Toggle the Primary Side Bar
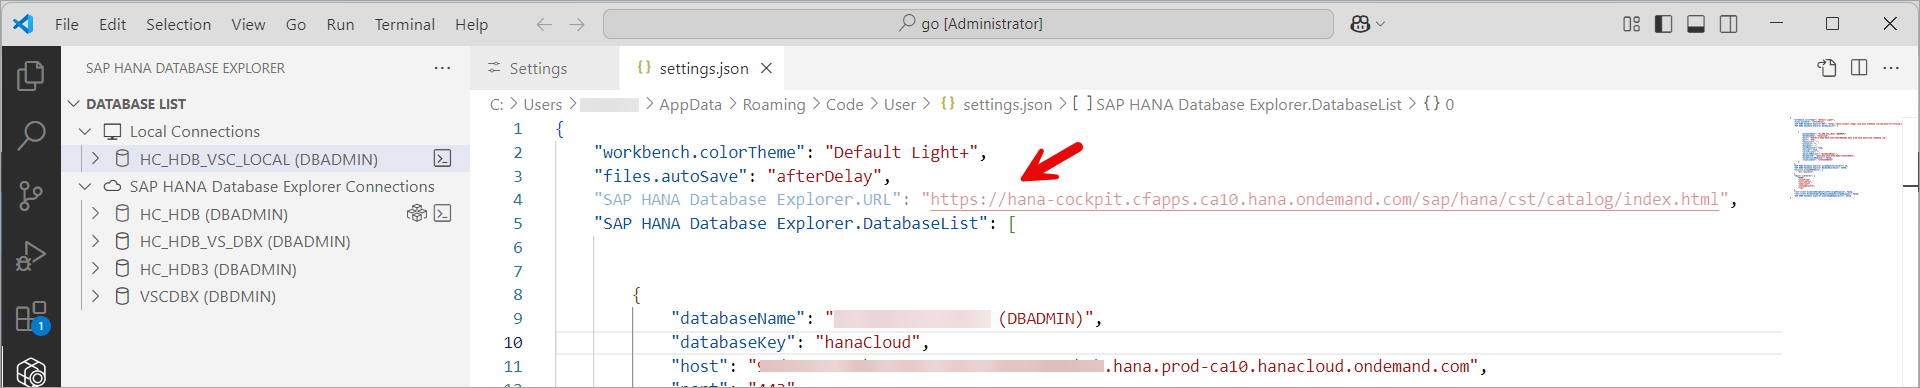Viewport: 1920px width, 388px height. click(x=1664, y=24)
